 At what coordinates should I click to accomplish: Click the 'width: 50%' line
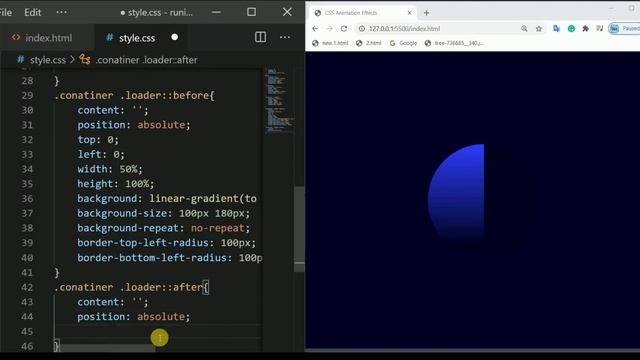pos(110,169)
